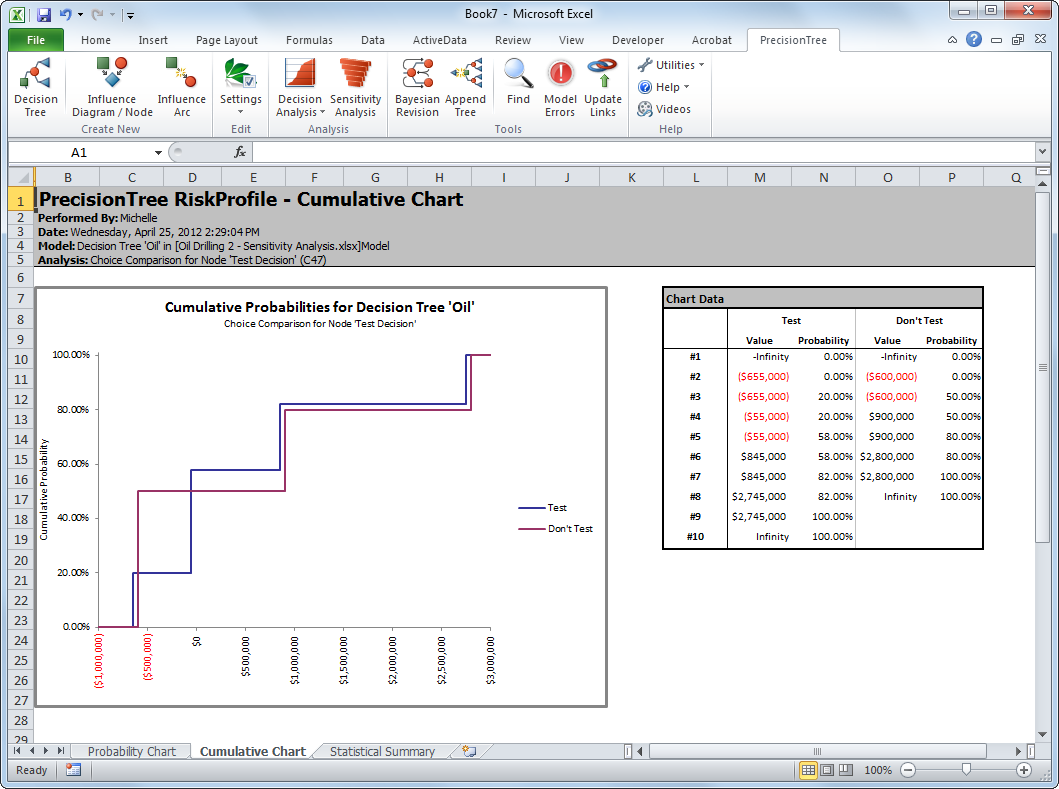
Task: Open the Developer tab
Action: click(x=638, y=40)
